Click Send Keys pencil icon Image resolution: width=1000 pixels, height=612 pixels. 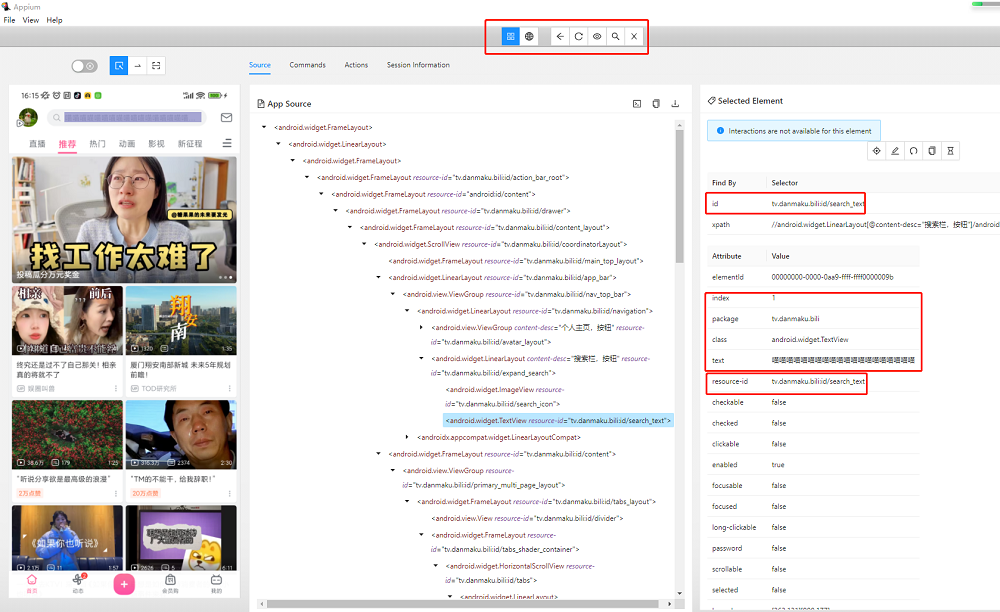point(895,151)
